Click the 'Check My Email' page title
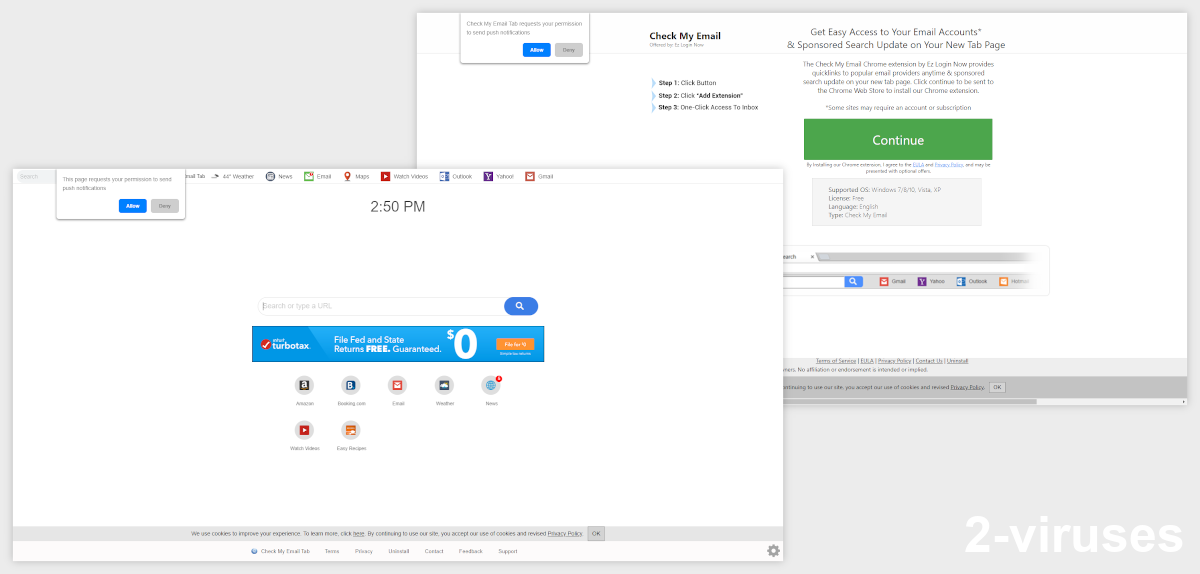 point(685,36)
